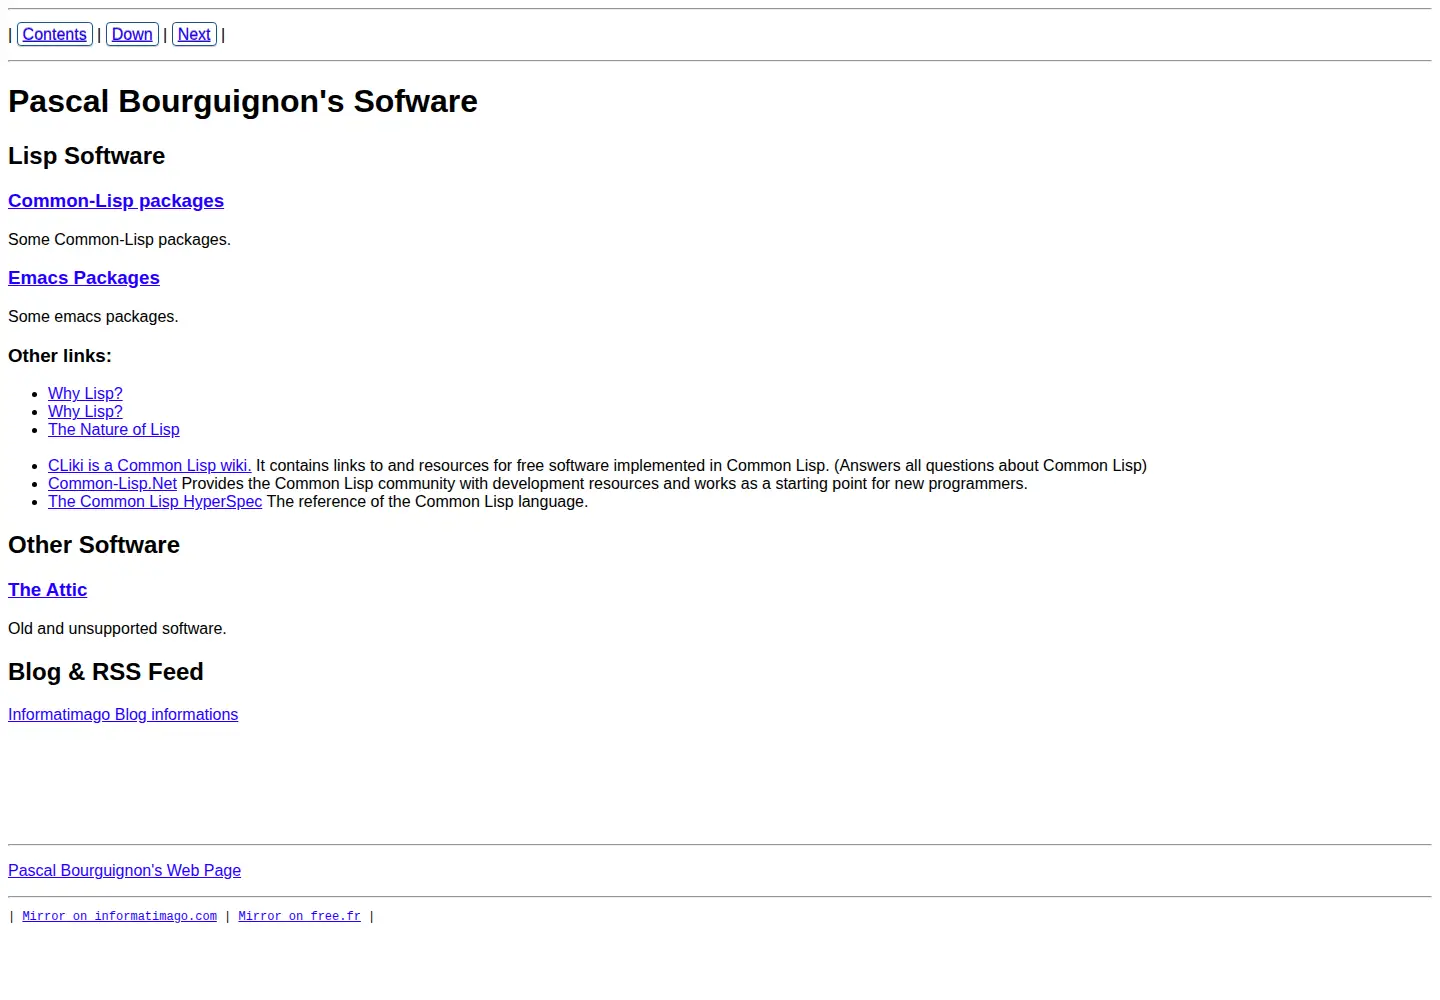Click the text 'Old and unsupported software.'
The image size is (1440, 1000).
click(x=117, y=629)
